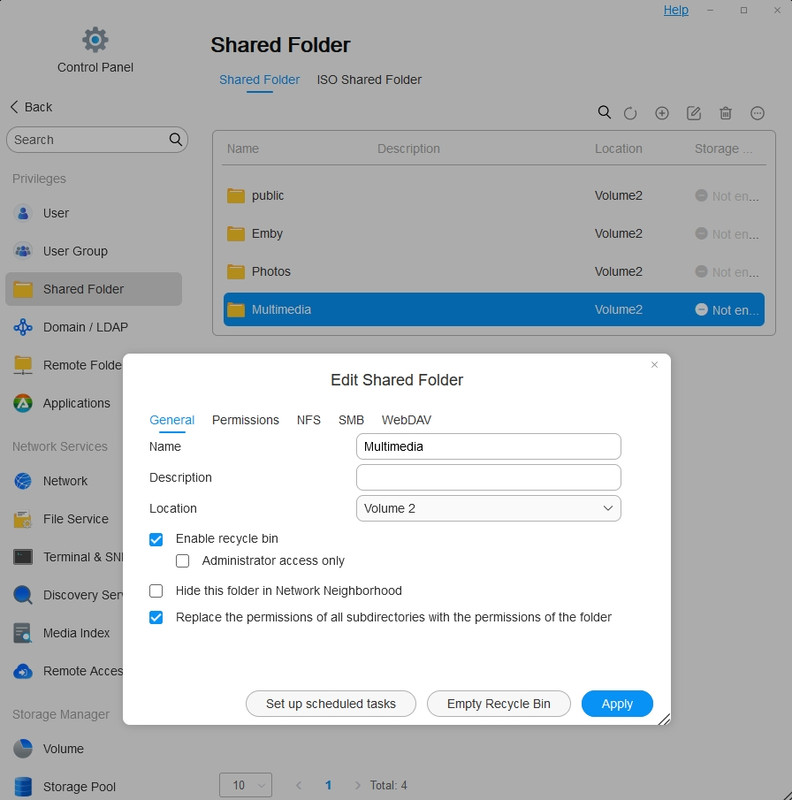Focus the sidebar Search box
This screenshot has height=800, width=792.
click(x=97, y=139)
